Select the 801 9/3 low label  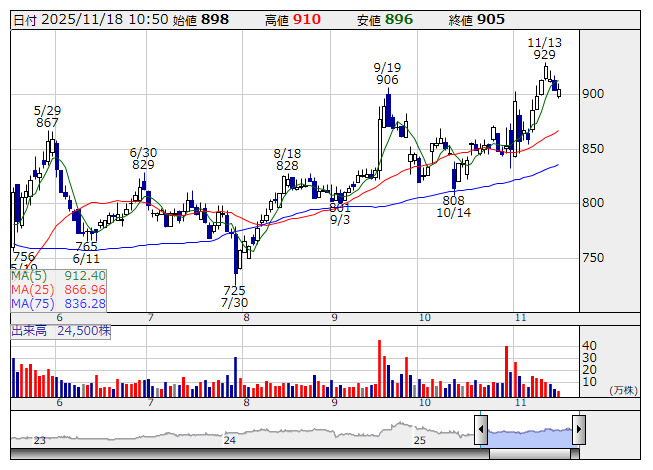[340, 214]
